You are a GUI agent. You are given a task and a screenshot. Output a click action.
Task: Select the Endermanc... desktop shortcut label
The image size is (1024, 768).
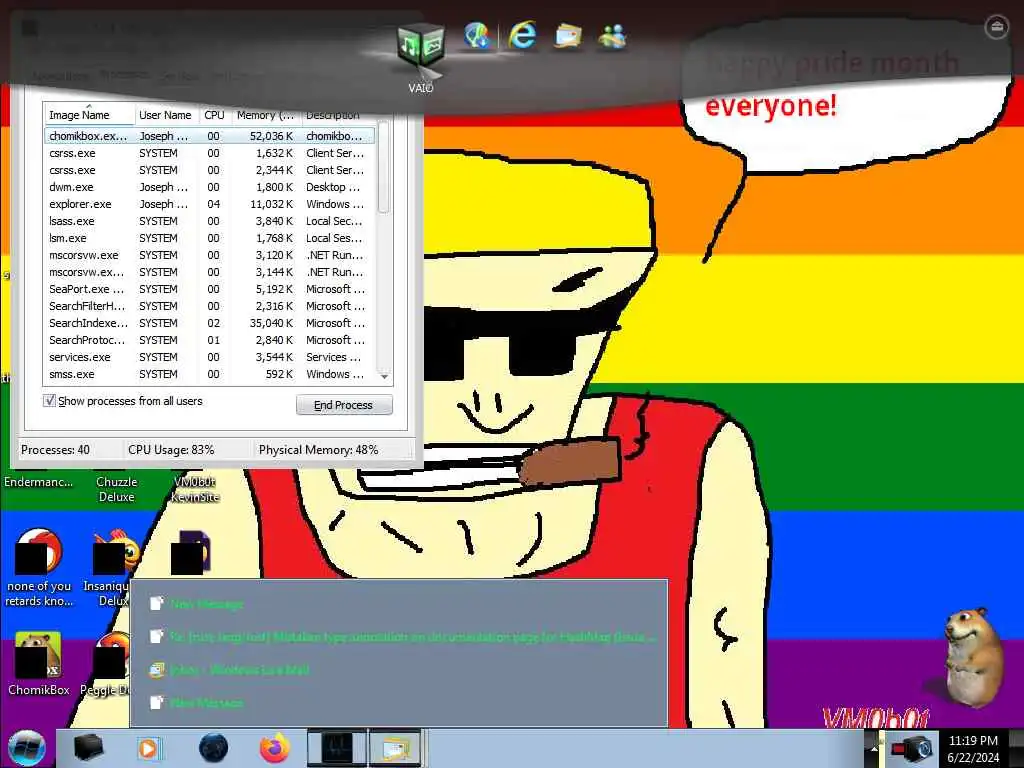tap(39, 482)
